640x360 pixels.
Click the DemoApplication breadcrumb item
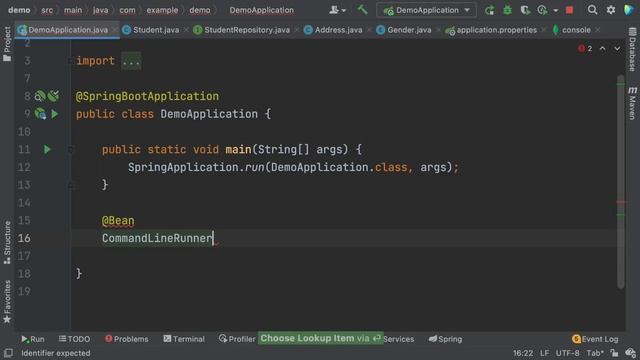(x=261, y=10)
